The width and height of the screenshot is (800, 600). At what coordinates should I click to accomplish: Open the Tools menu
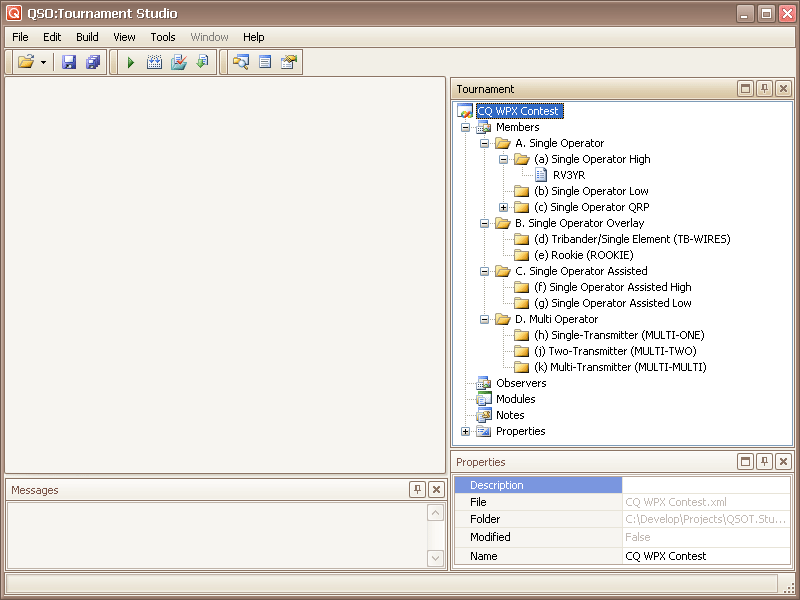point(163,37)
